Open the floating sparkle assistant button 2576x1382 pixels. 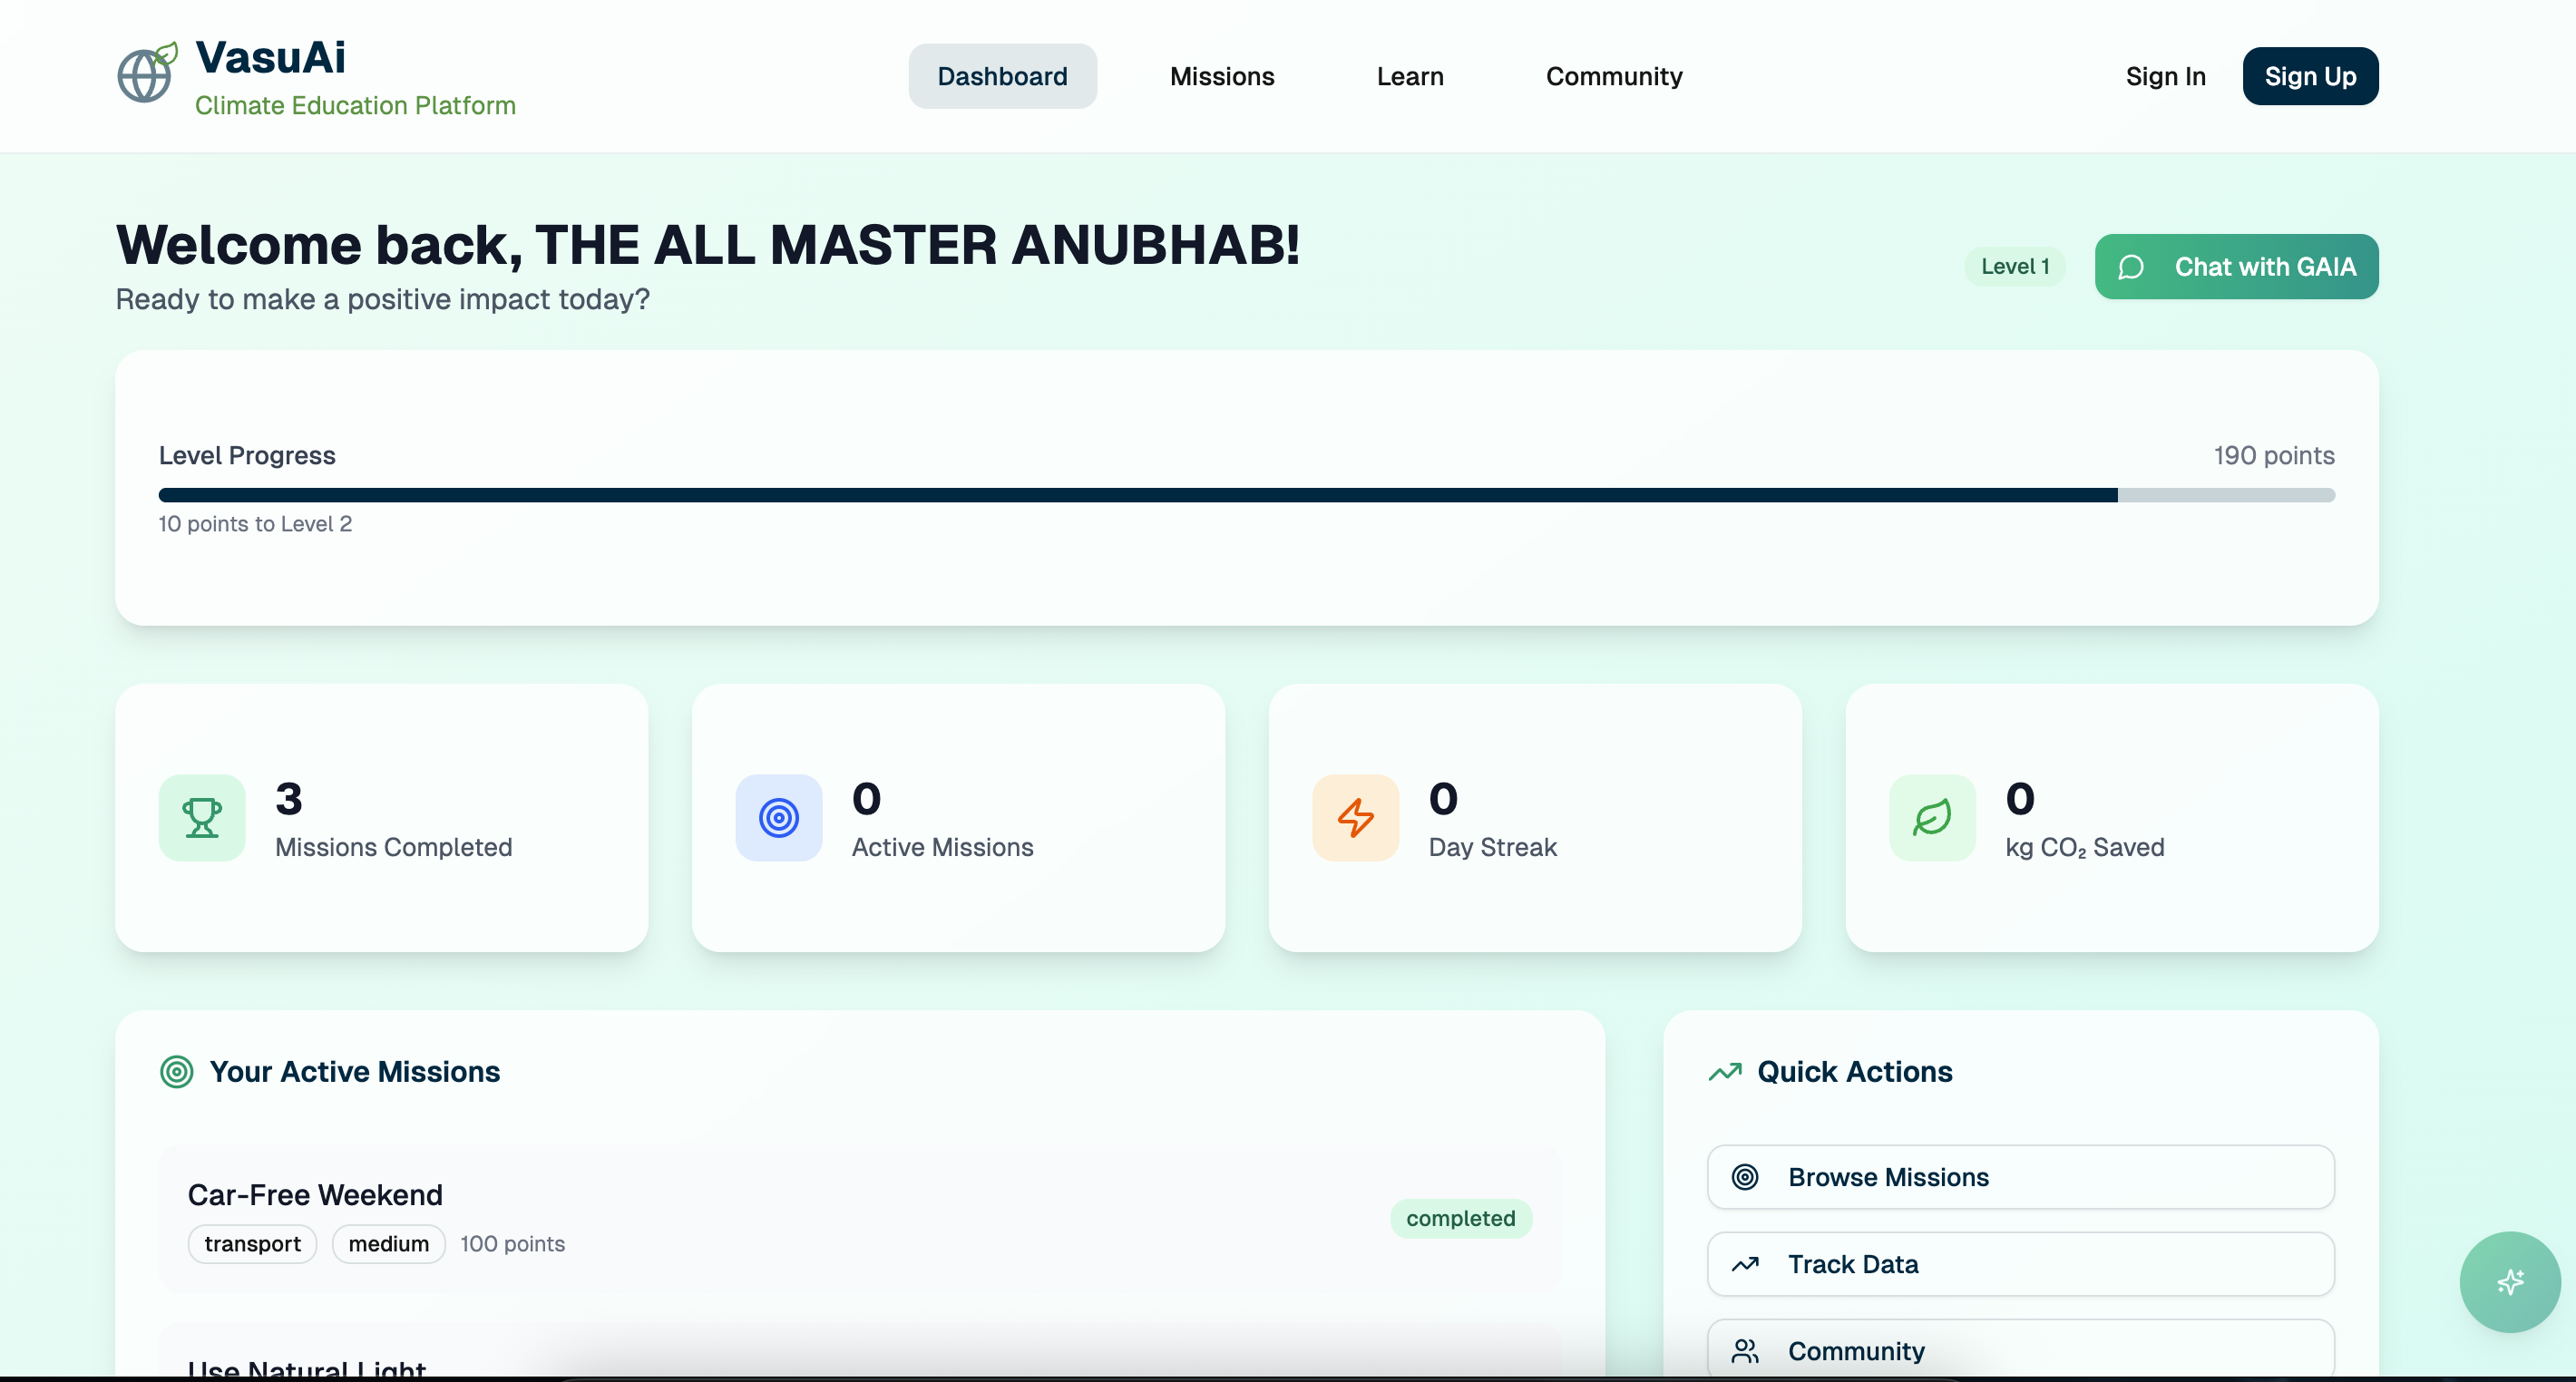point(2509,1281)
